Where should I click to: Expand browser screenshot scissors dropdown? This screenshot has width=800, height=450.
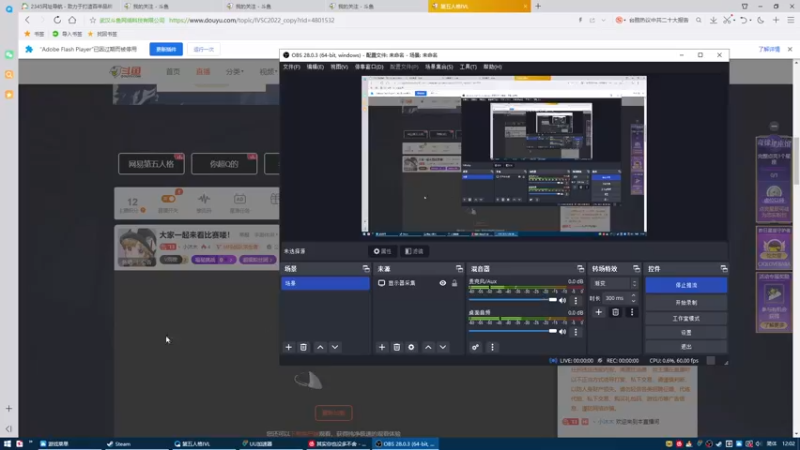(x=734, y=20)
